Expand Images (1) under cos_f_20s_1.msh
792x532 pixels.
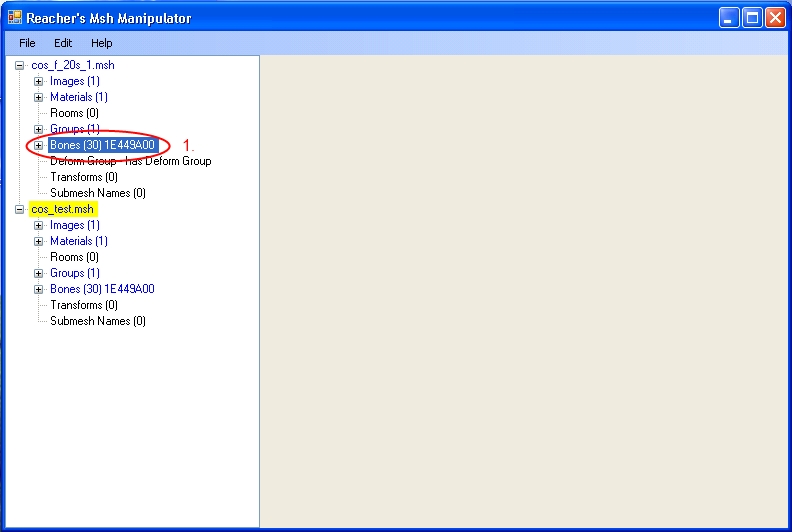tap(39, 81)
